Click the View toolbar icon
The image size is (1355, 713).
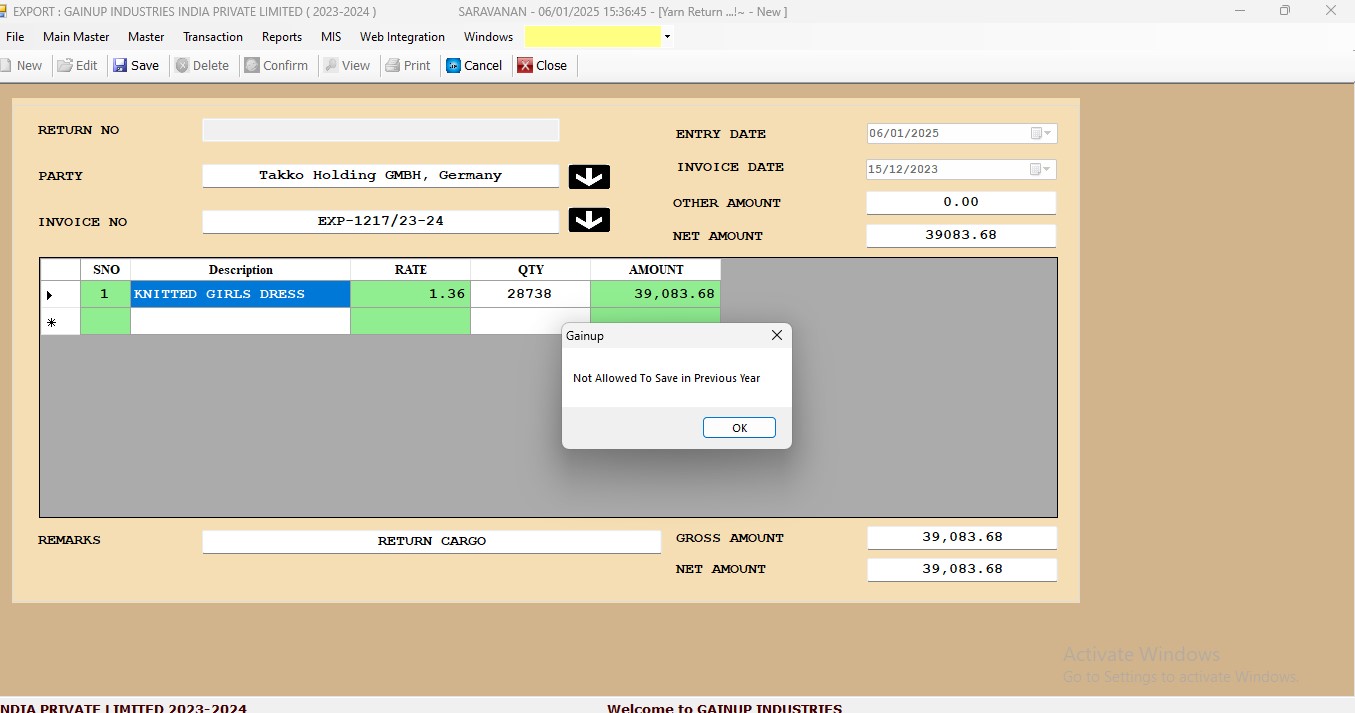[331, 66]
